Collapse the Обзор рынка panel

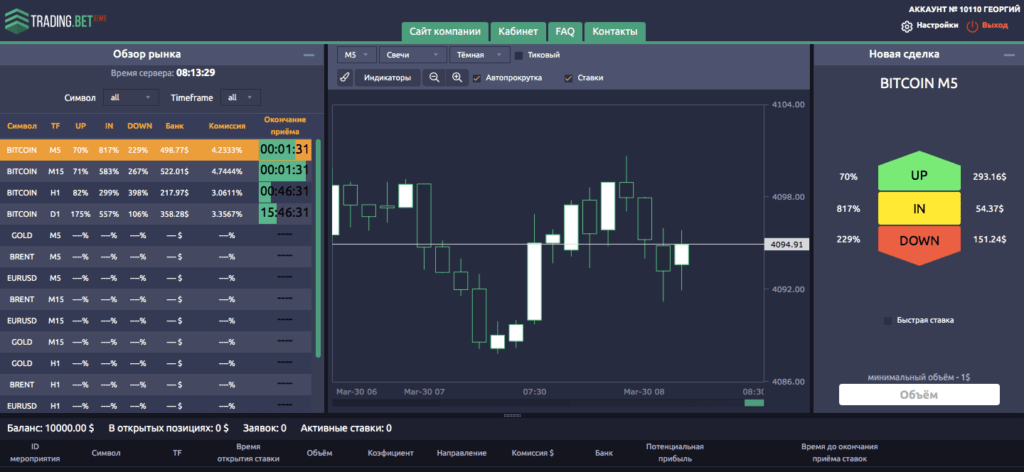point(308,55)
